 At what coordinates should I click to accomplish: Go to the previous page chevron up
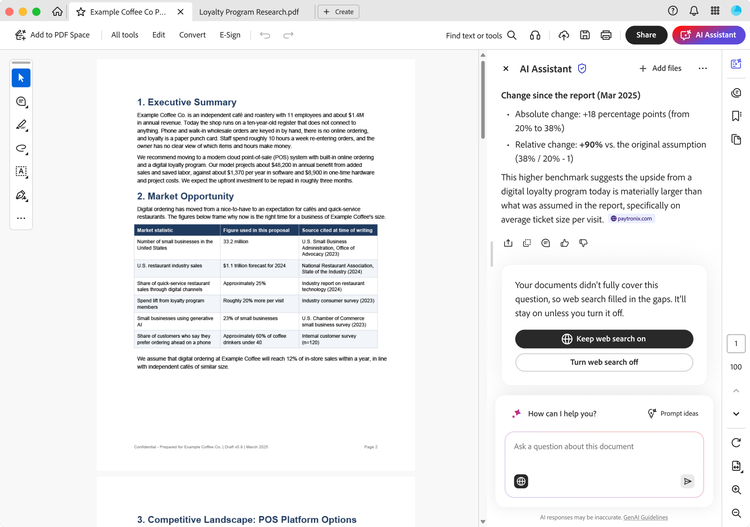736,390
